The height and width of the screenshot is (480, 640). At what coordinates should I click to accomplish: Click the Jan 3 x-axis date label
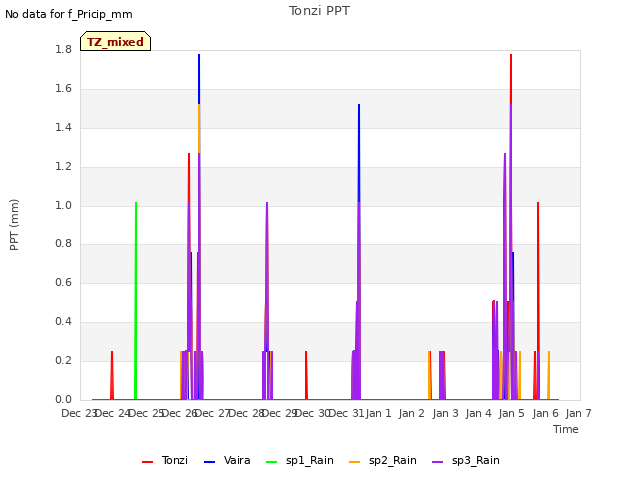coord(445,413)
